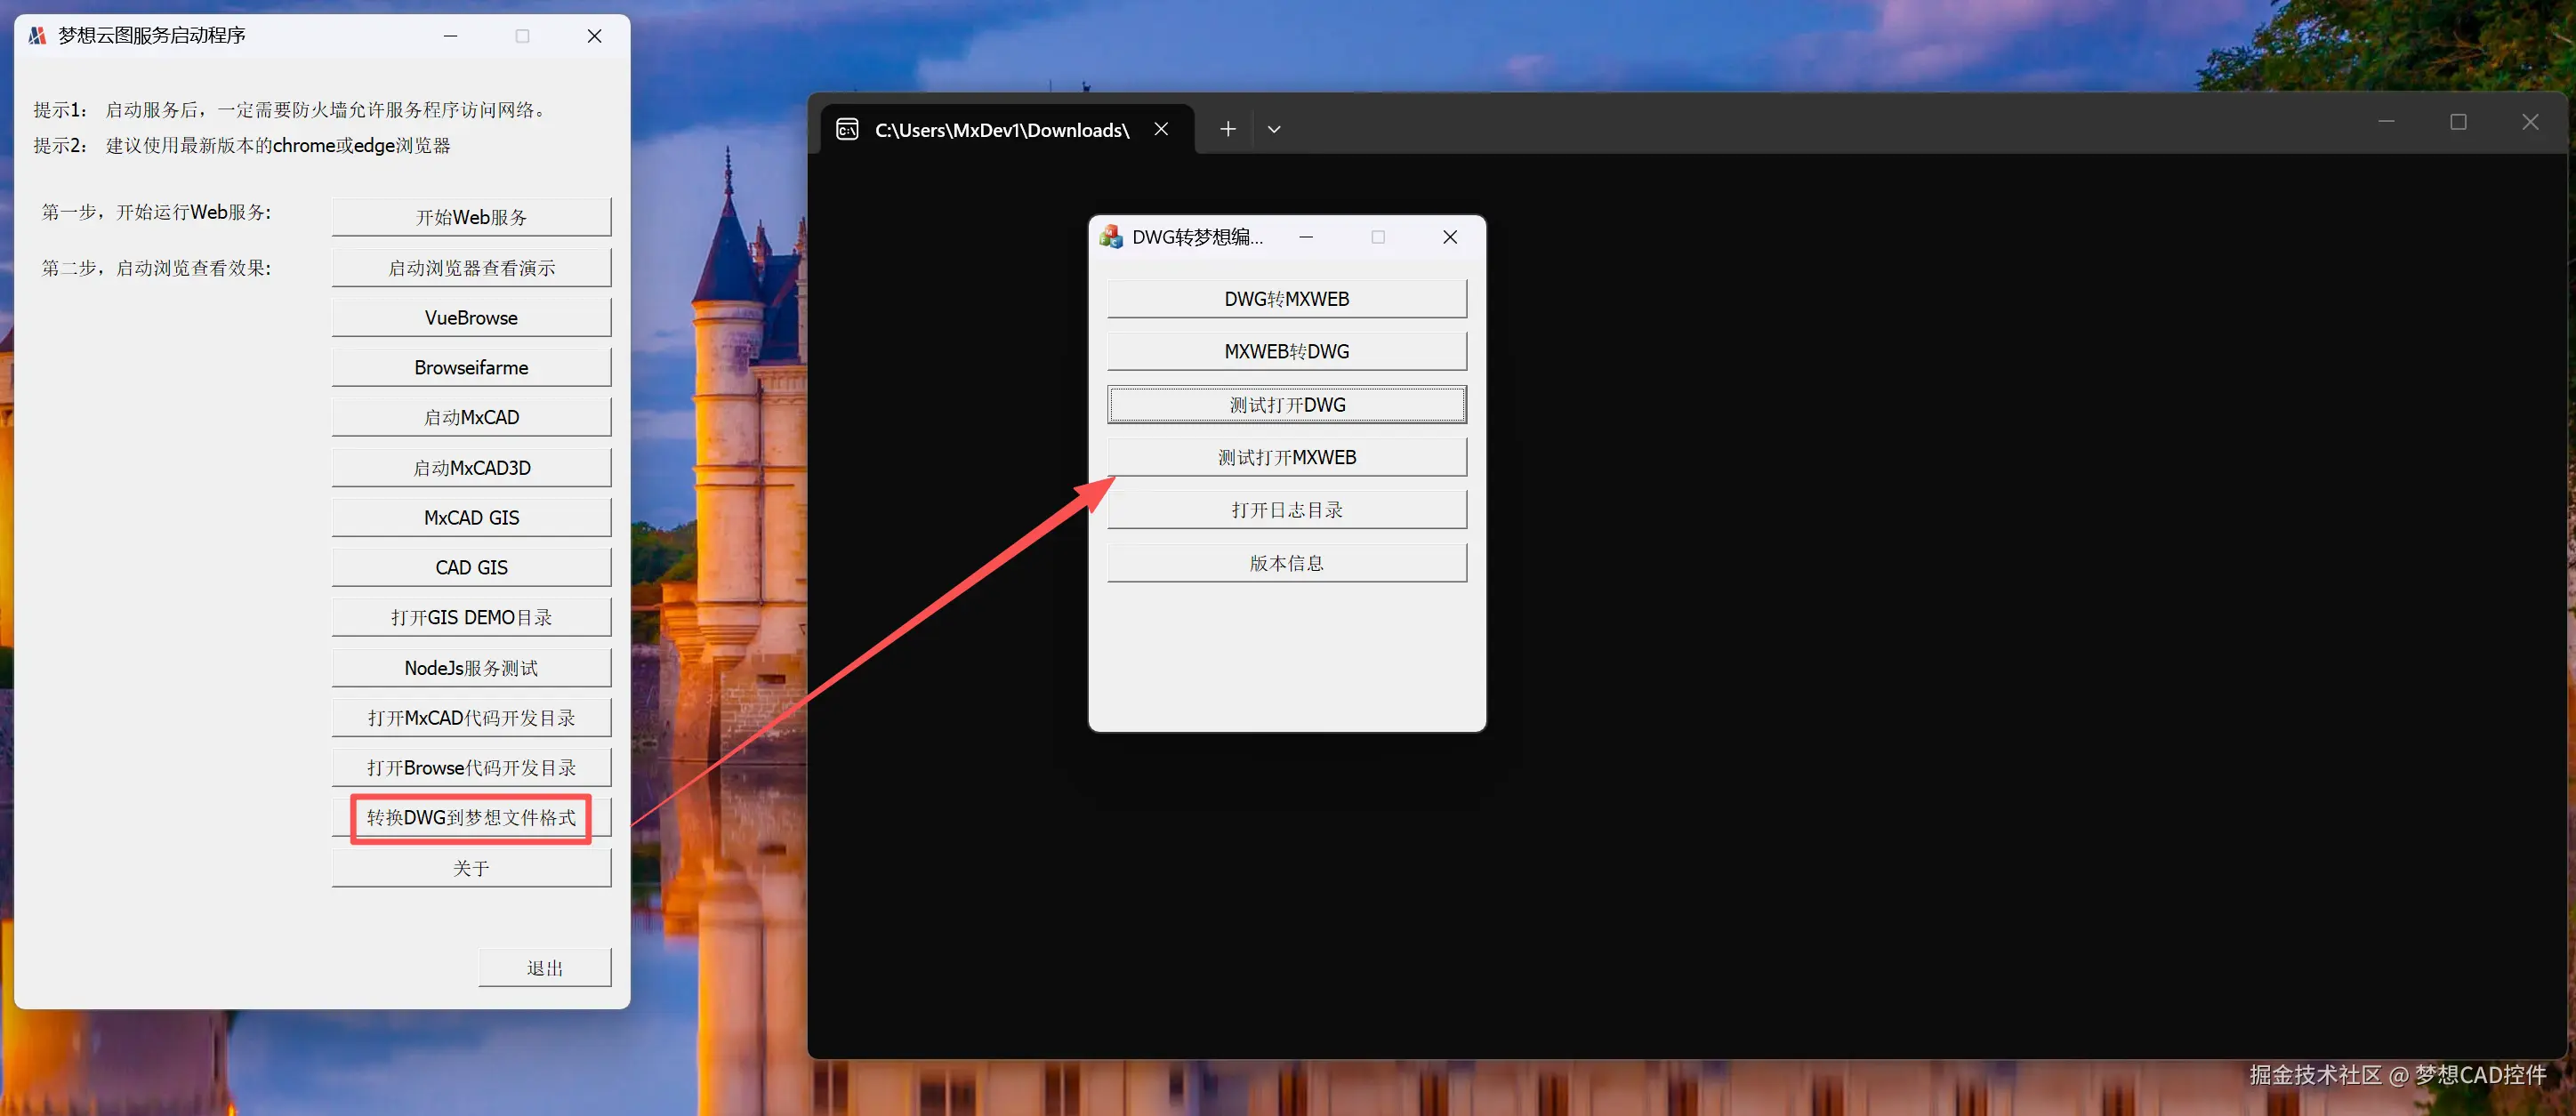Click 测试打开MXWEB button
This screenshot has height=1116, width=2576.
1286,457
